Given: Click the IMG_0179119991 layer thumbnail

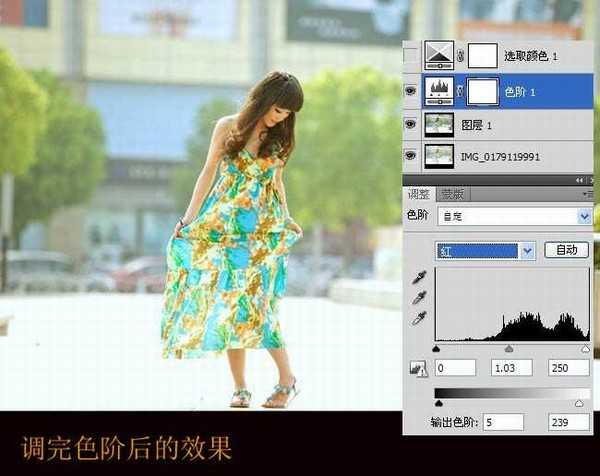Looking at the screenshot, I should tap(439, 156).
